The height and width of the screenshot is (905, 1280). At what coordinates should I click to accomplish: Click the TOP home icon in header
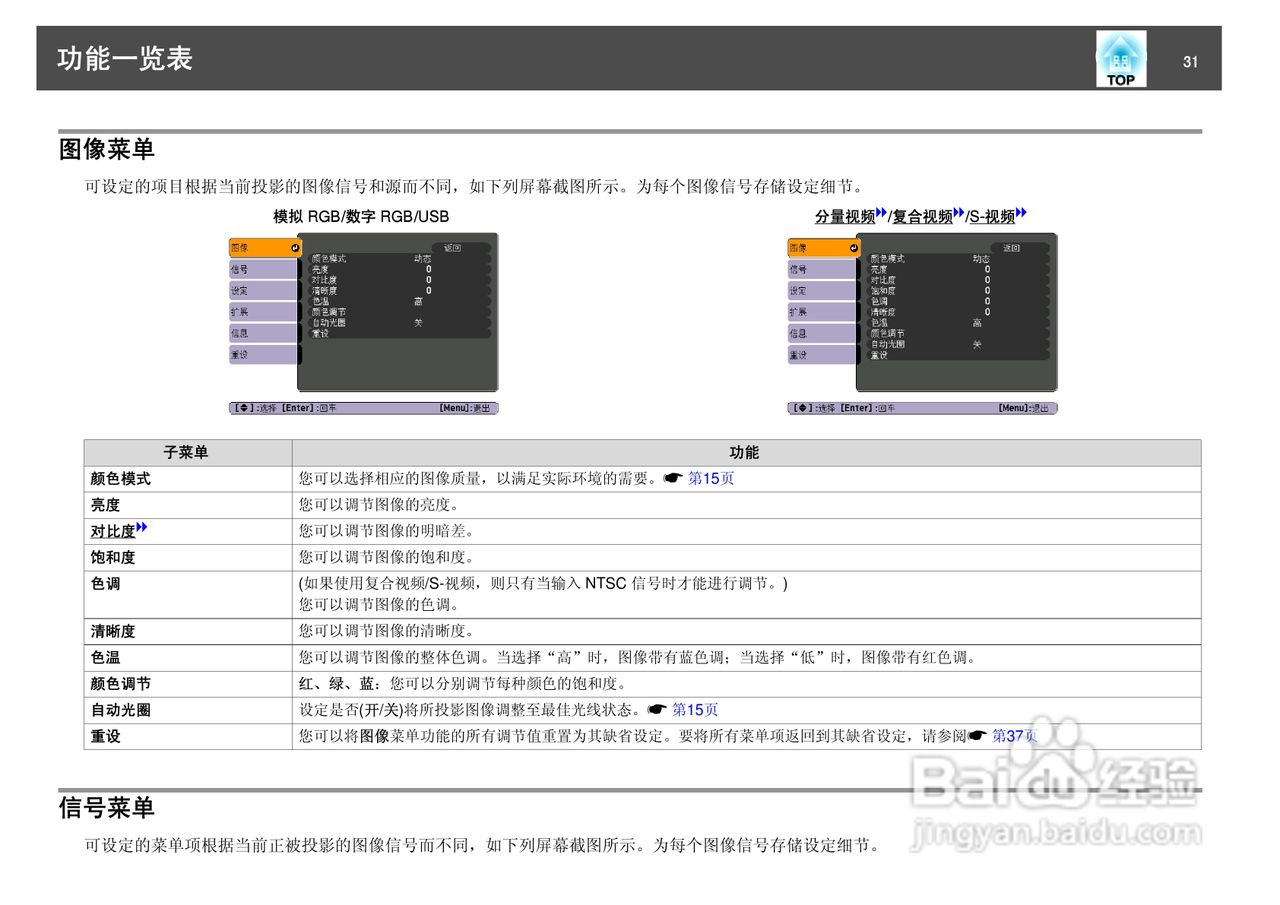point(1120,58)
